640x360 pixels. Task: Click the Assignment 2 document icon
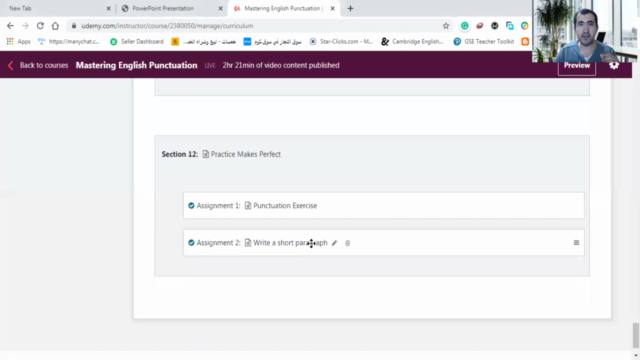click(x=248, y=242)
